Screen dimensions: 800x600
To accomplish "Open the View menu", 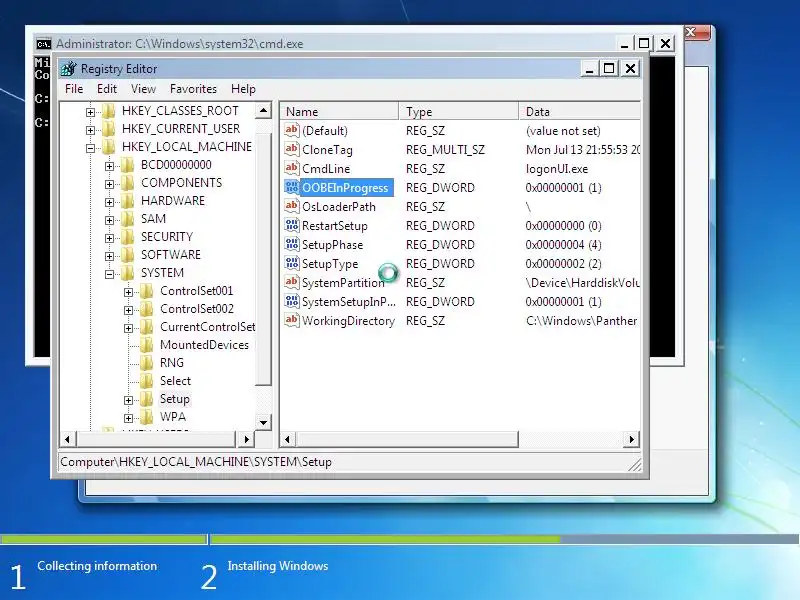I will coord(143,89).
